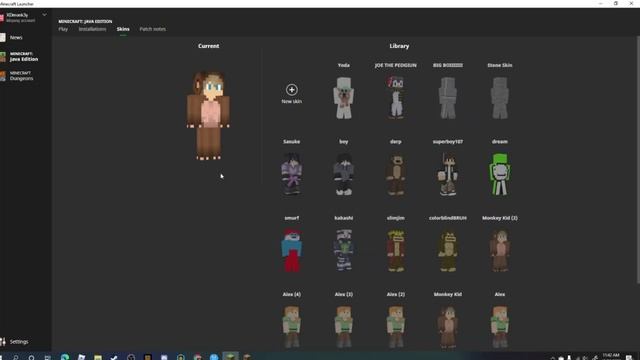
Task: Select the Stone Skin thumbnail
Action: 500,98
